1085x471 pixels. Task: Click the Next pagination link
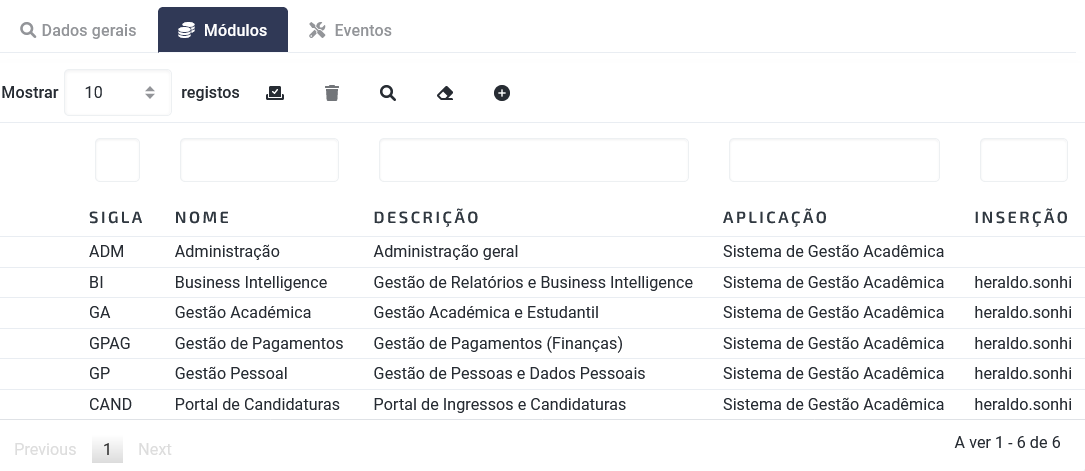tap(154, 450)
